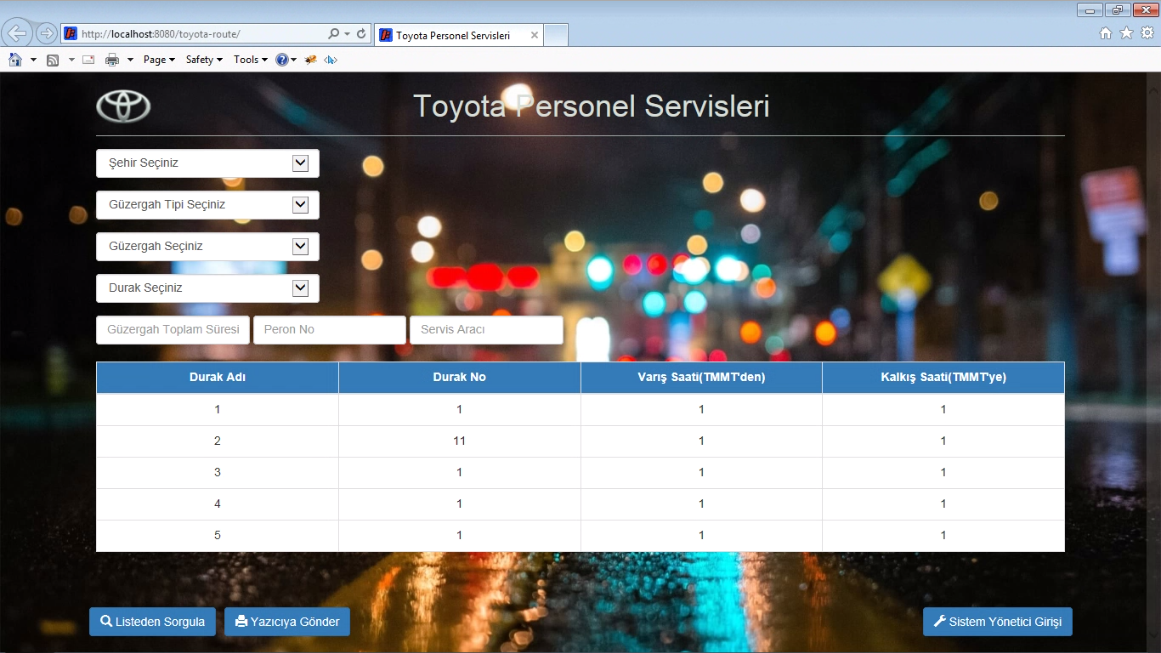Image resolution: width=1161 pixels, height=653 pixels.
Task: Click the Yazıcıya Gönder button
Action: coord(287,621)
